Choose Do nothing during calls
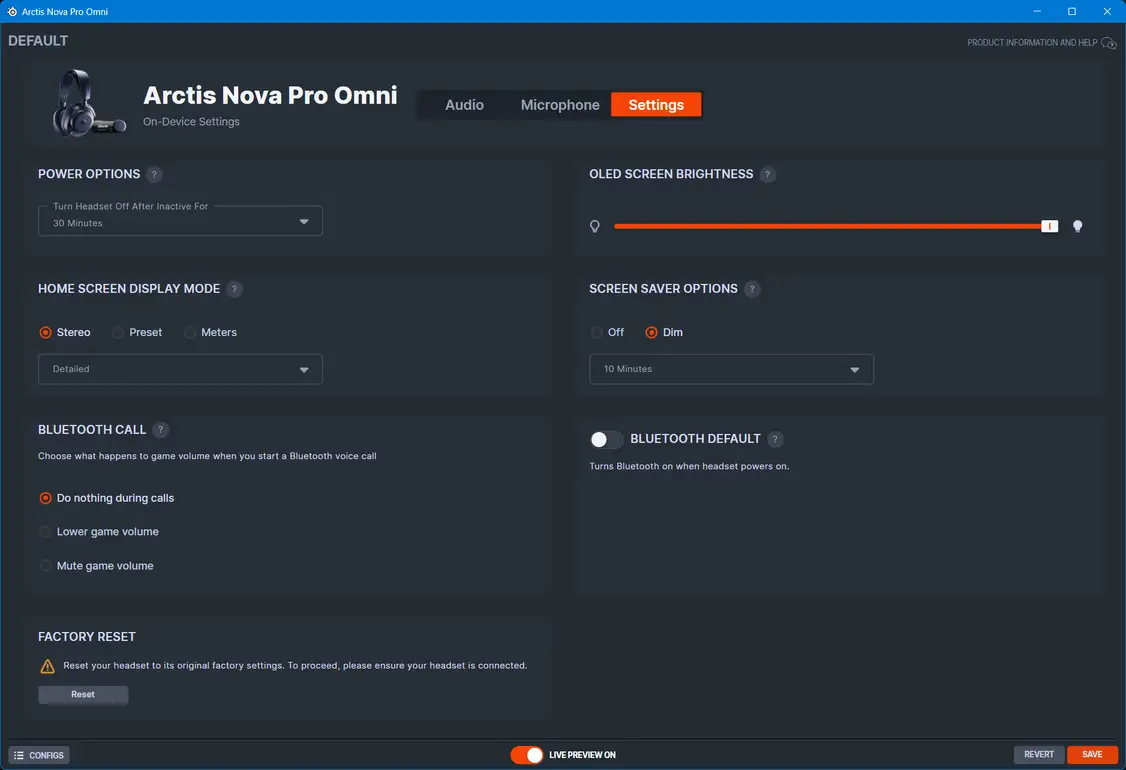This screenshot has width=1126, height=770. tap(106, 498)
